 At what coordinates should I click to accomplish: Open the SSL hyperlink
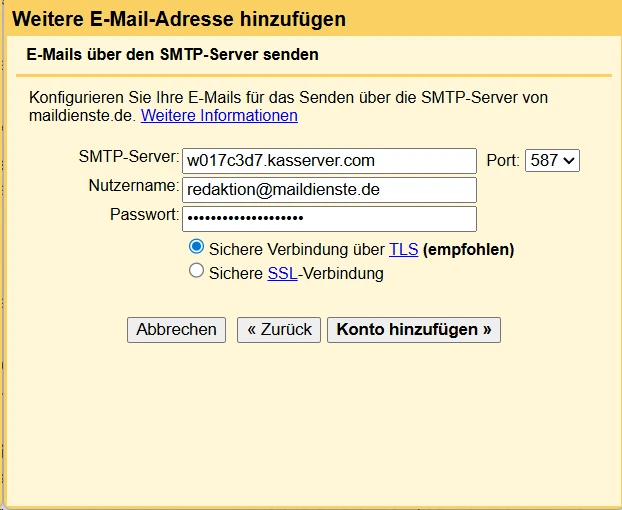(282, 273)
